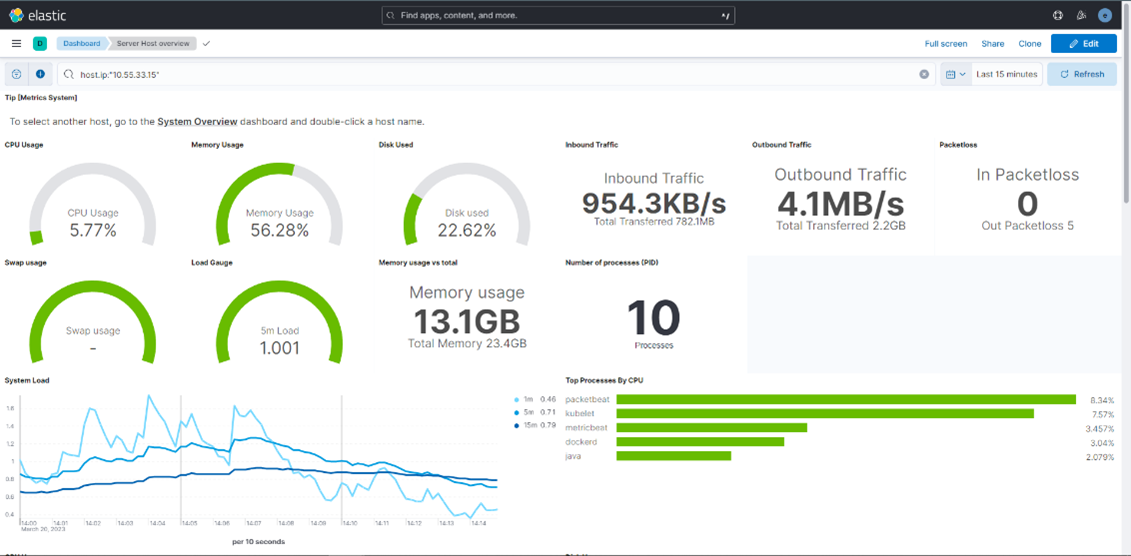This screenshot has width=1131, height=556.
Task: Toggle the 15m series in System Load legend
Action: 528,425
